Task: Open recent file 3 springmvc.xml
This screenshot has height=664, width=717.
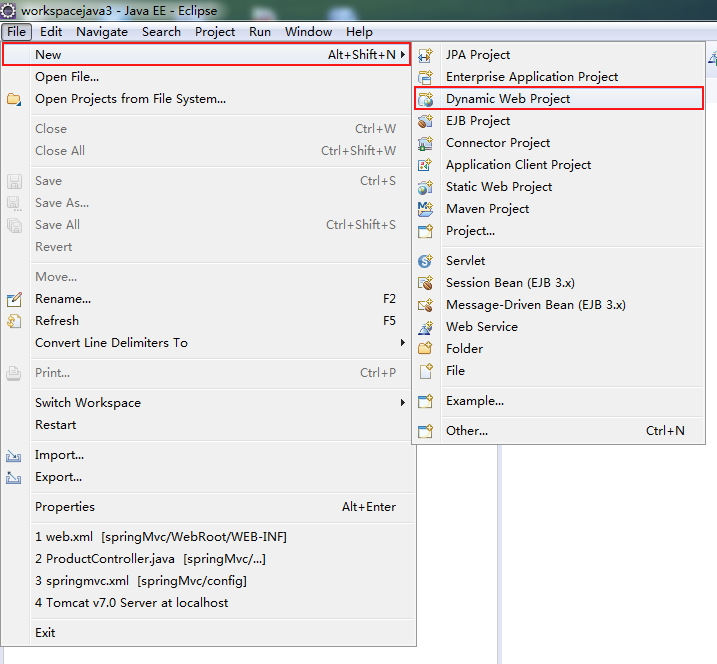Action: (x=209, y=581)
